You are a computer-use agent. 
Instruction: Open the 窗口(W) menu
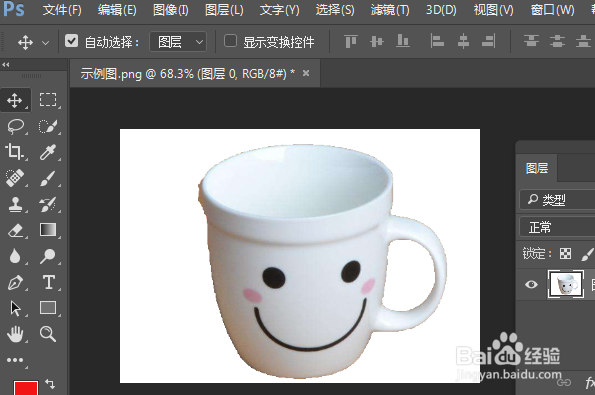tap(552, 10)
